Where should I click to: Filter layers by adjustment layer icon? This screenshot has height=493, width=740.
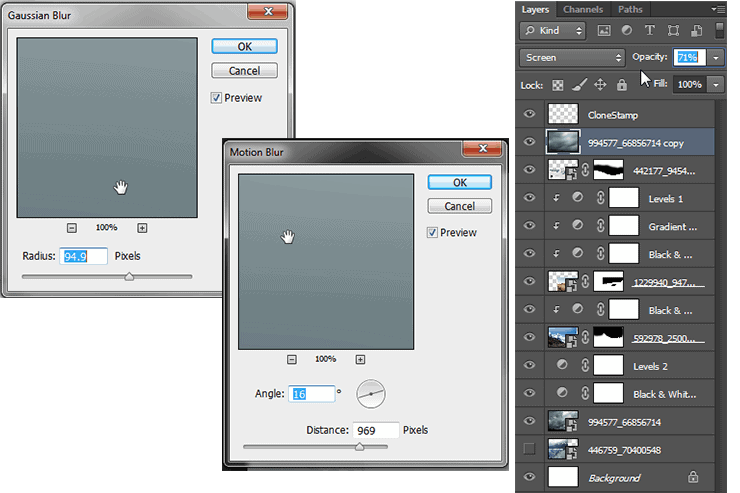point(627,30)
